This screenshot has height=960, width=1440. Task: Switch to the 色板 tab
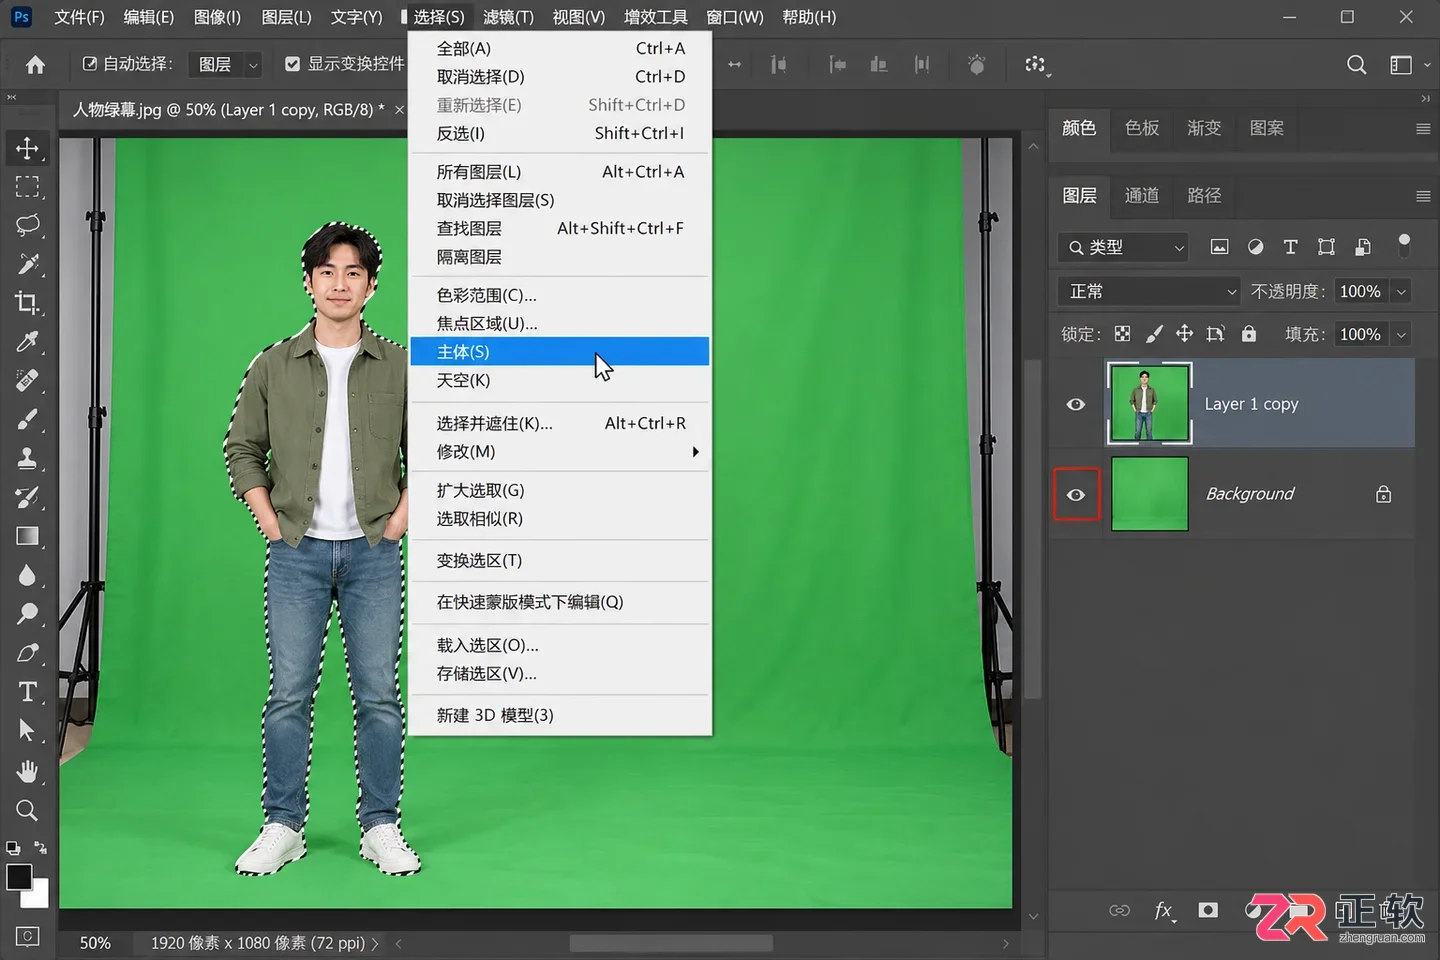click(1142, 128)
